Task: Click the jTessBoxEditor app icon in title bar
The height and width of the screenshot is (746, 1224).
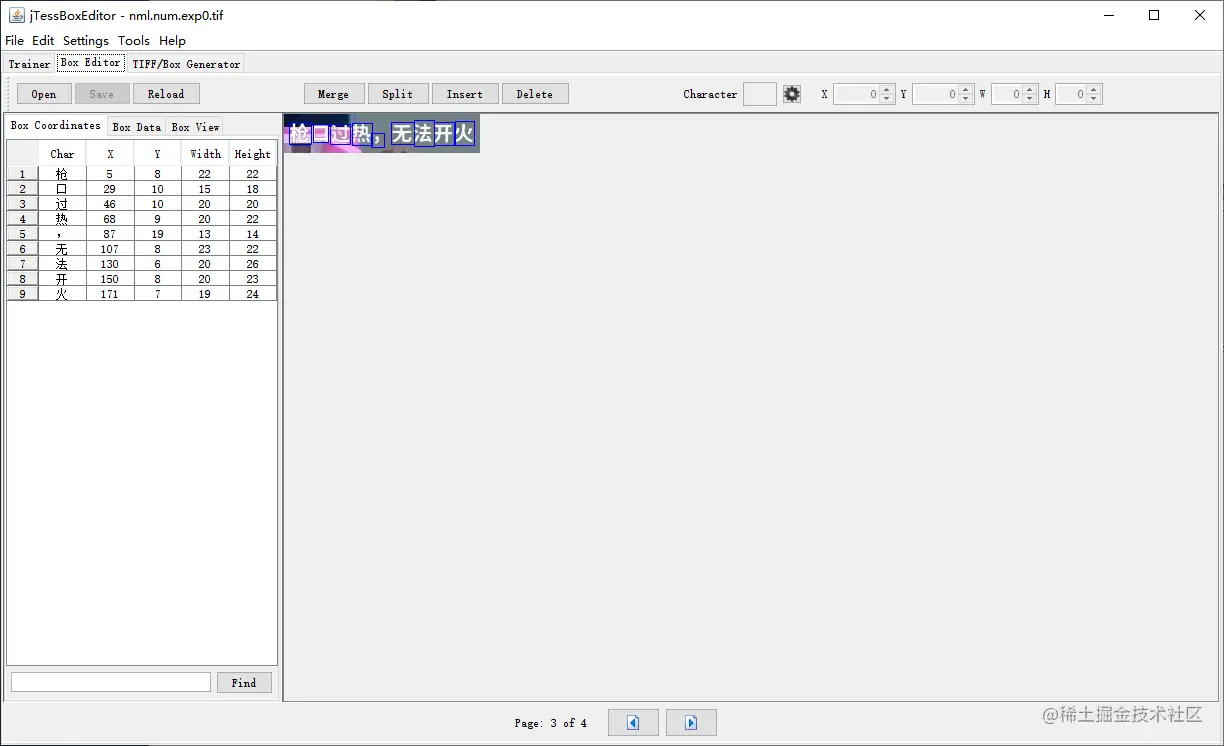Action: click(17, 15)
